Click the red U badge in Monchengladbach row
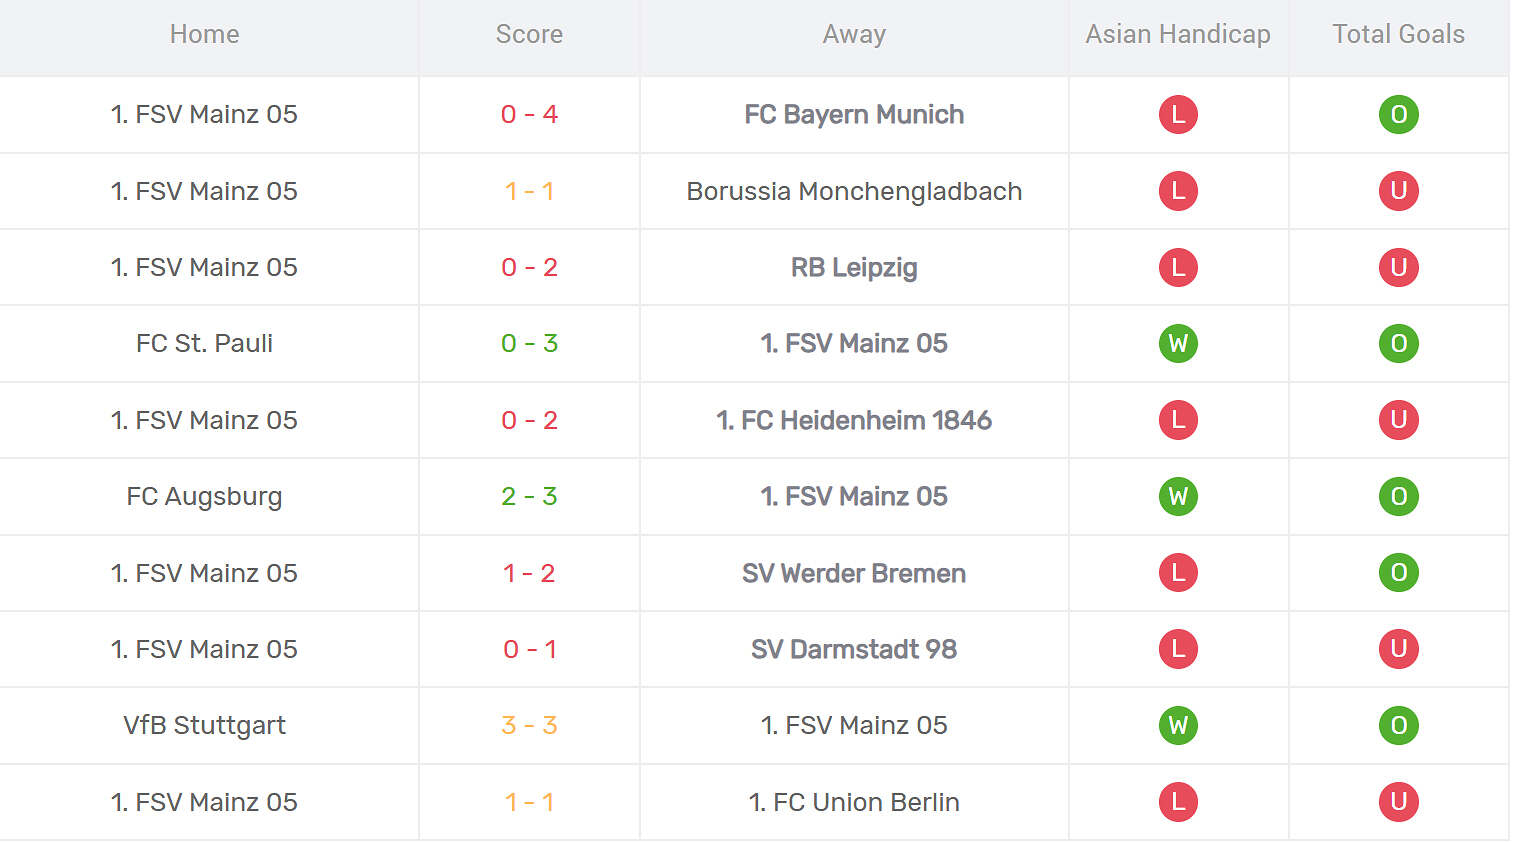The height and width of the screenshot is (842, 1514). coord(1398,191)
